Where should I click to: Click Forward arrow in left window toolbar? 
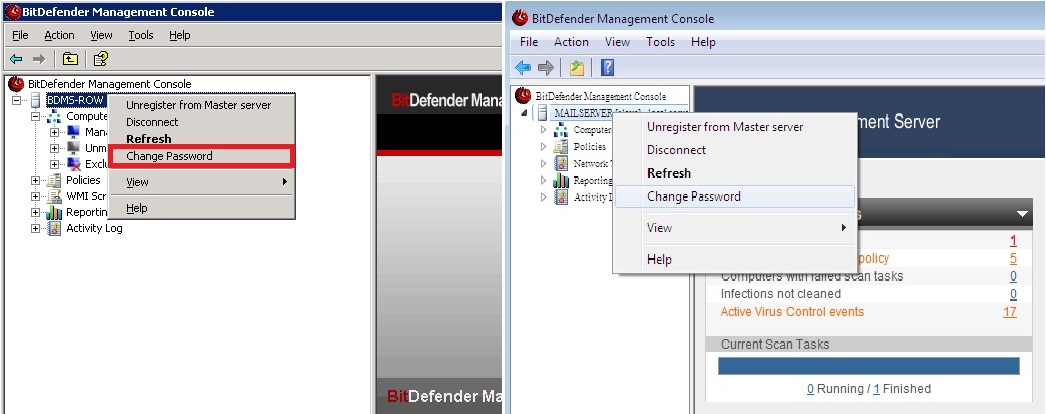39,59
